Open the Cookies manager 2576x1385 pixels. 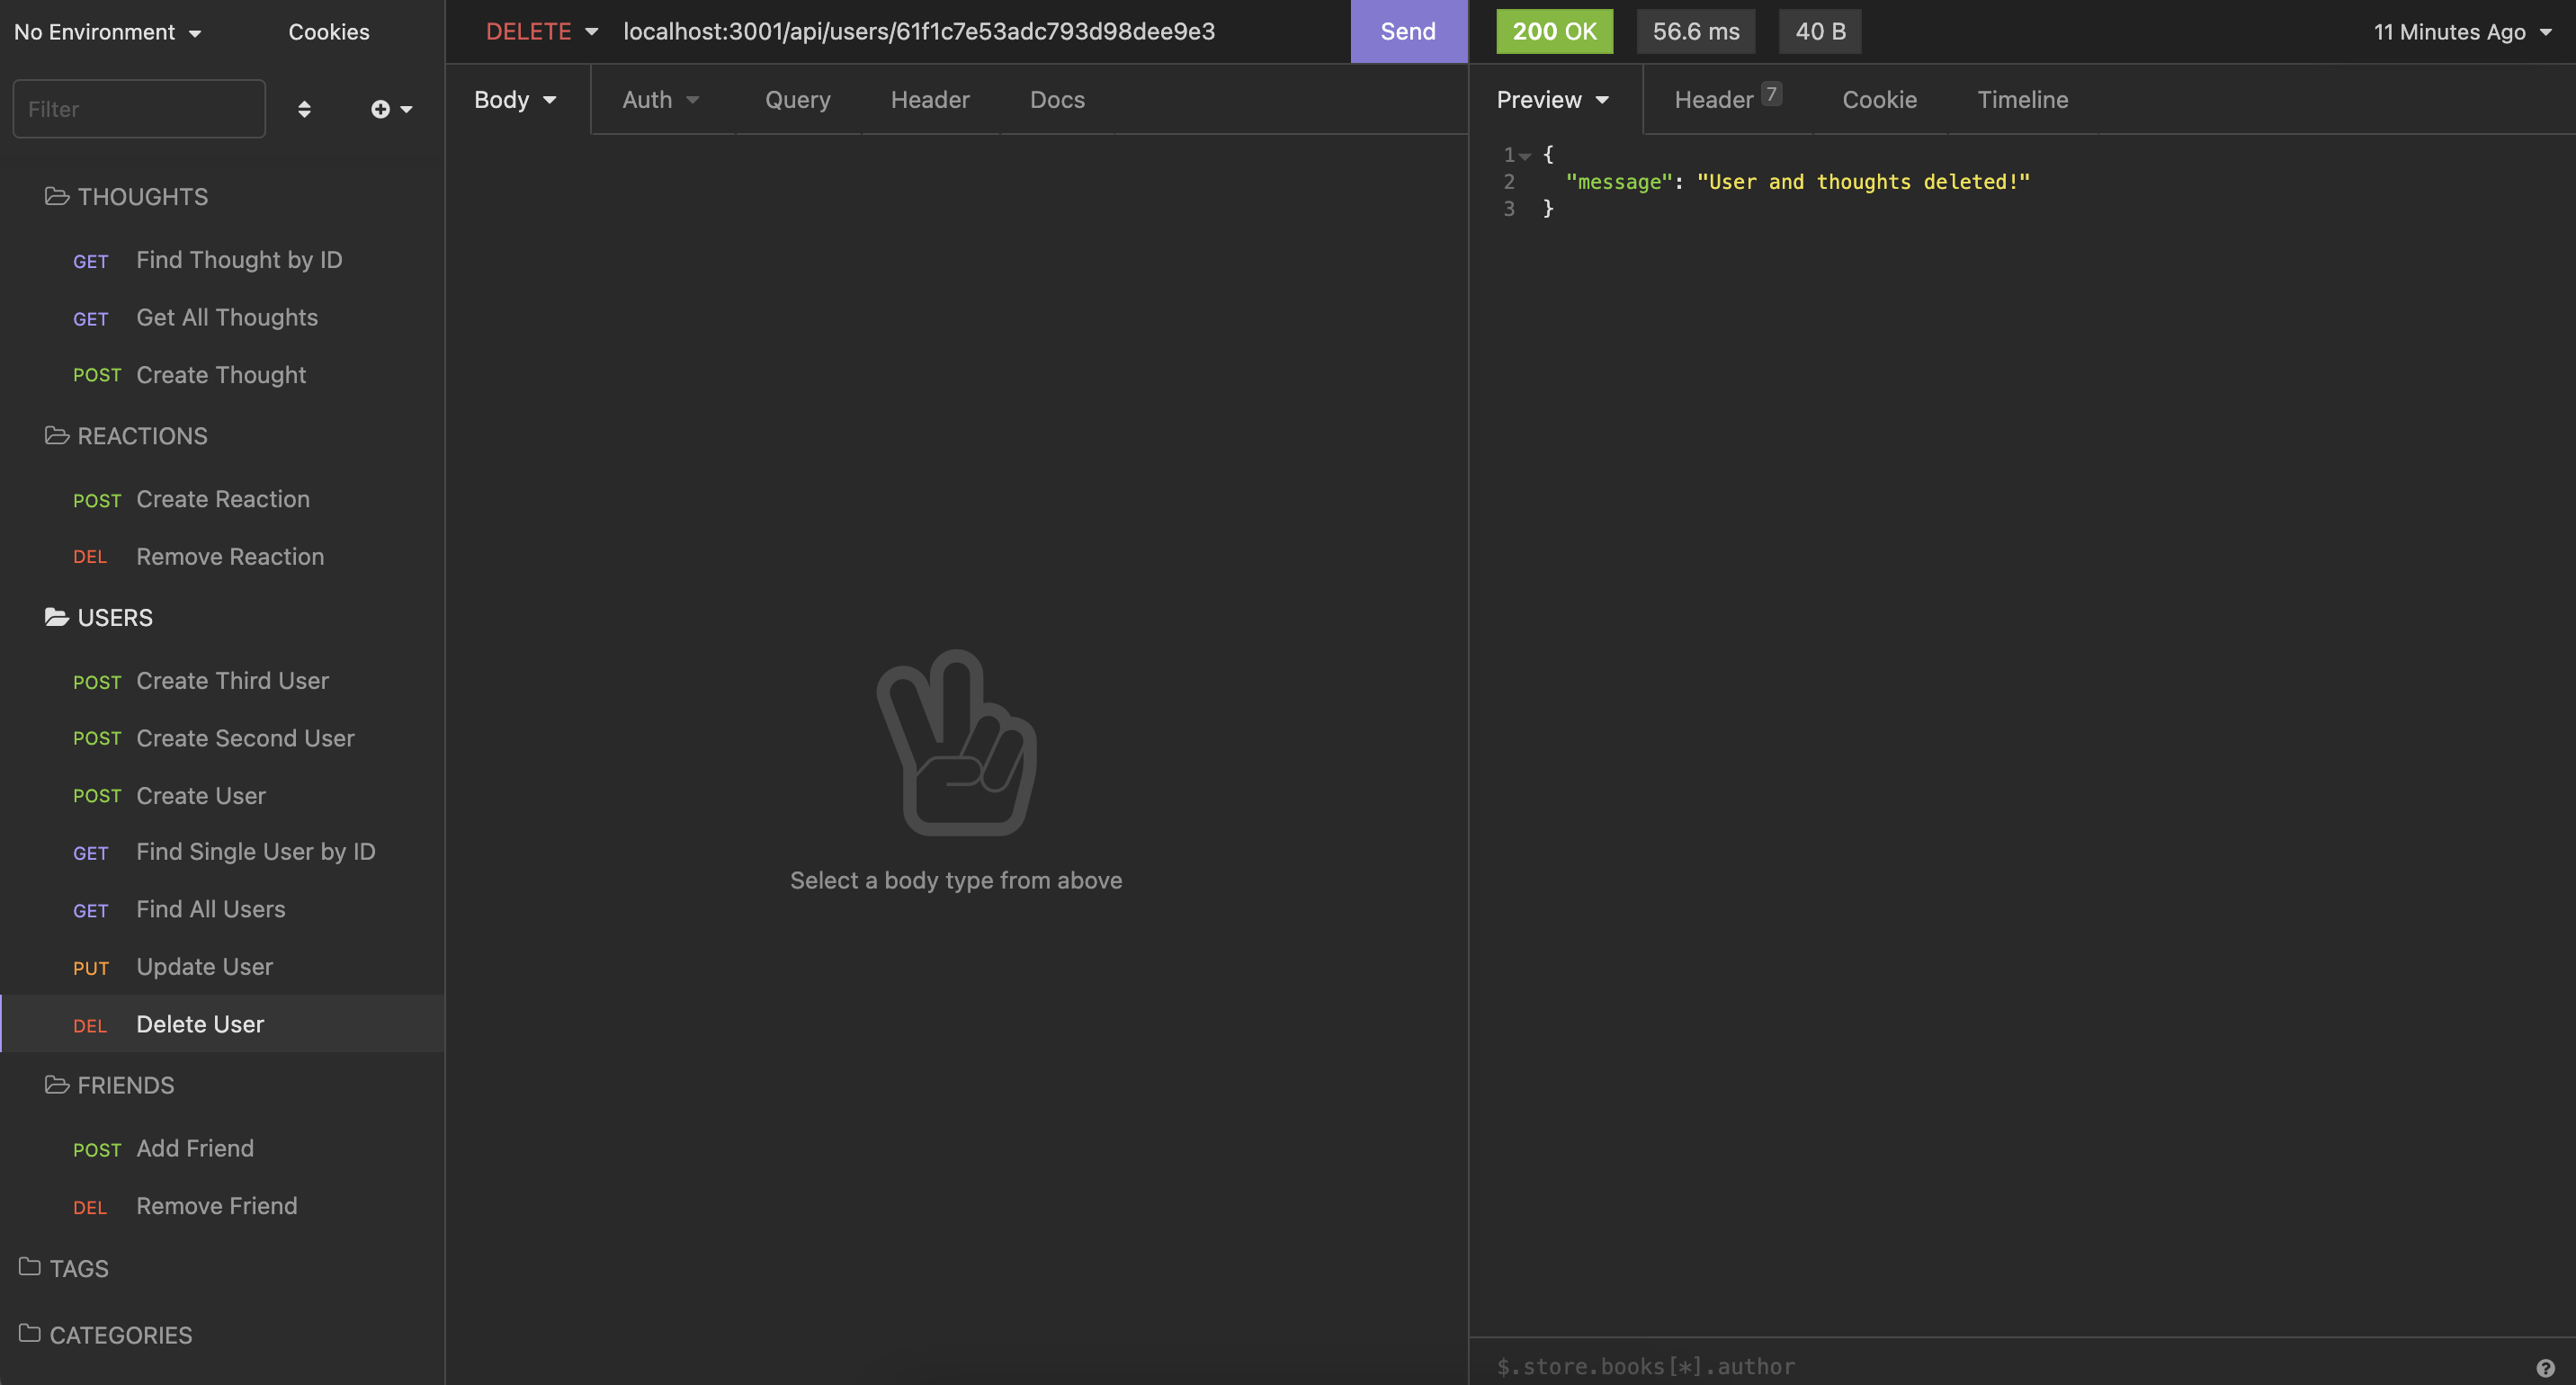pos(329,32)
